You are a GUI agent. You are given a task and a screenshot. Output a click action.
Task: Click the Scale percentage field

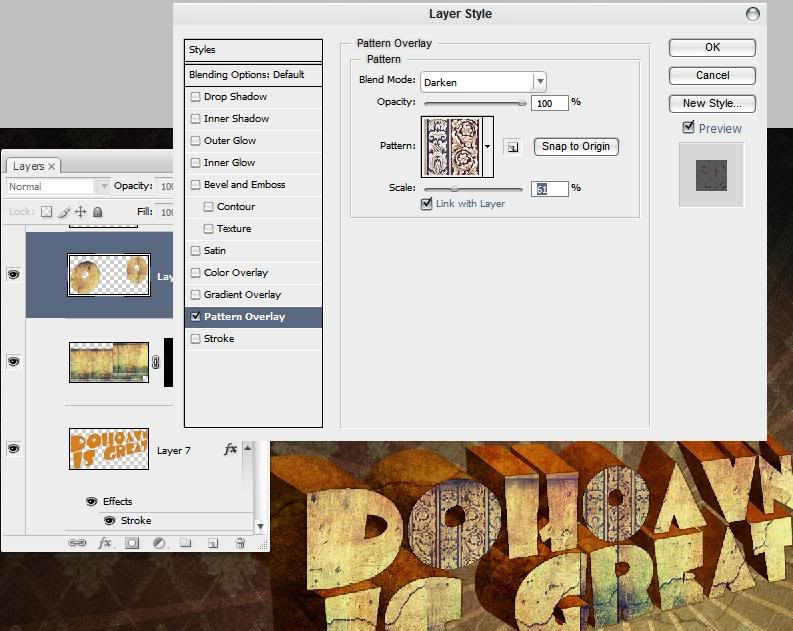click(550, 189)
